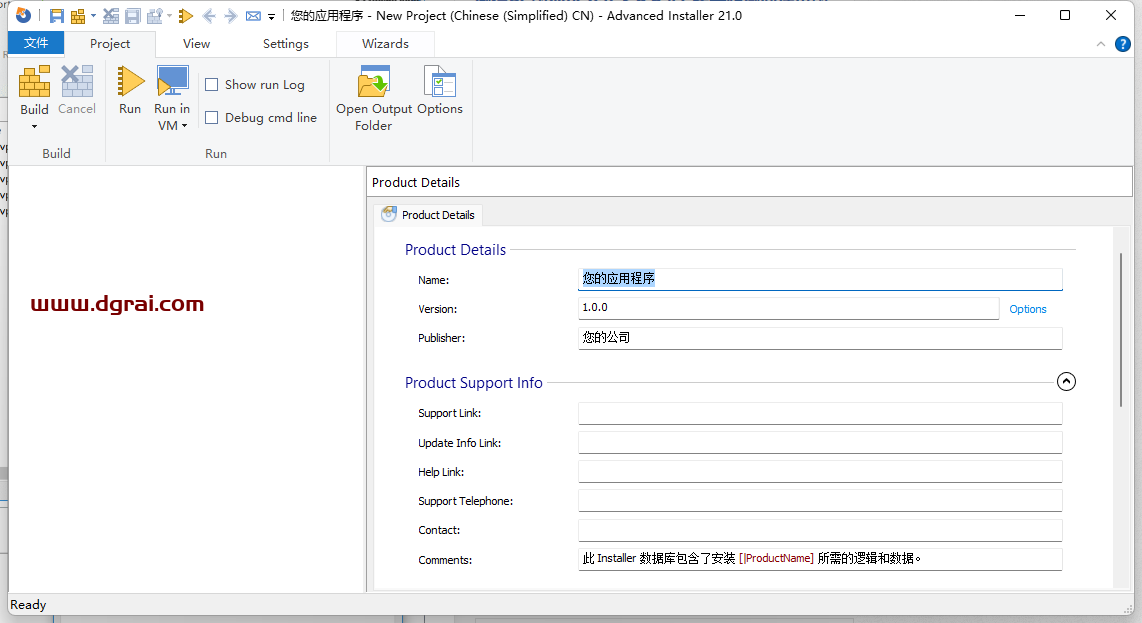
Task: Save the project using the quick-access save icon
Action: click(56, 16)
